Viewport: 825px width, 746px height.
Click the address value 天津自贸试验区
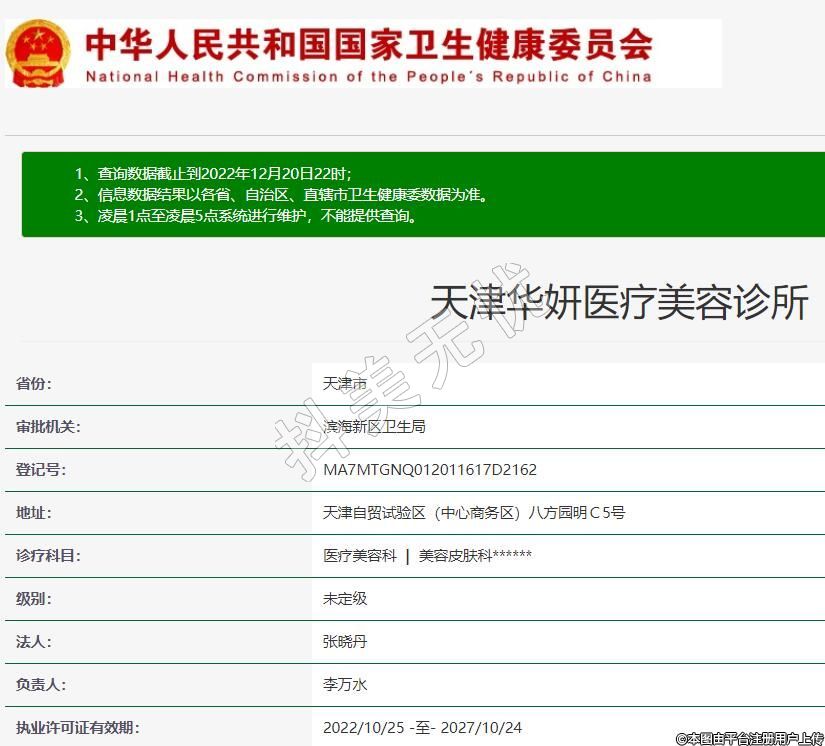474,513
